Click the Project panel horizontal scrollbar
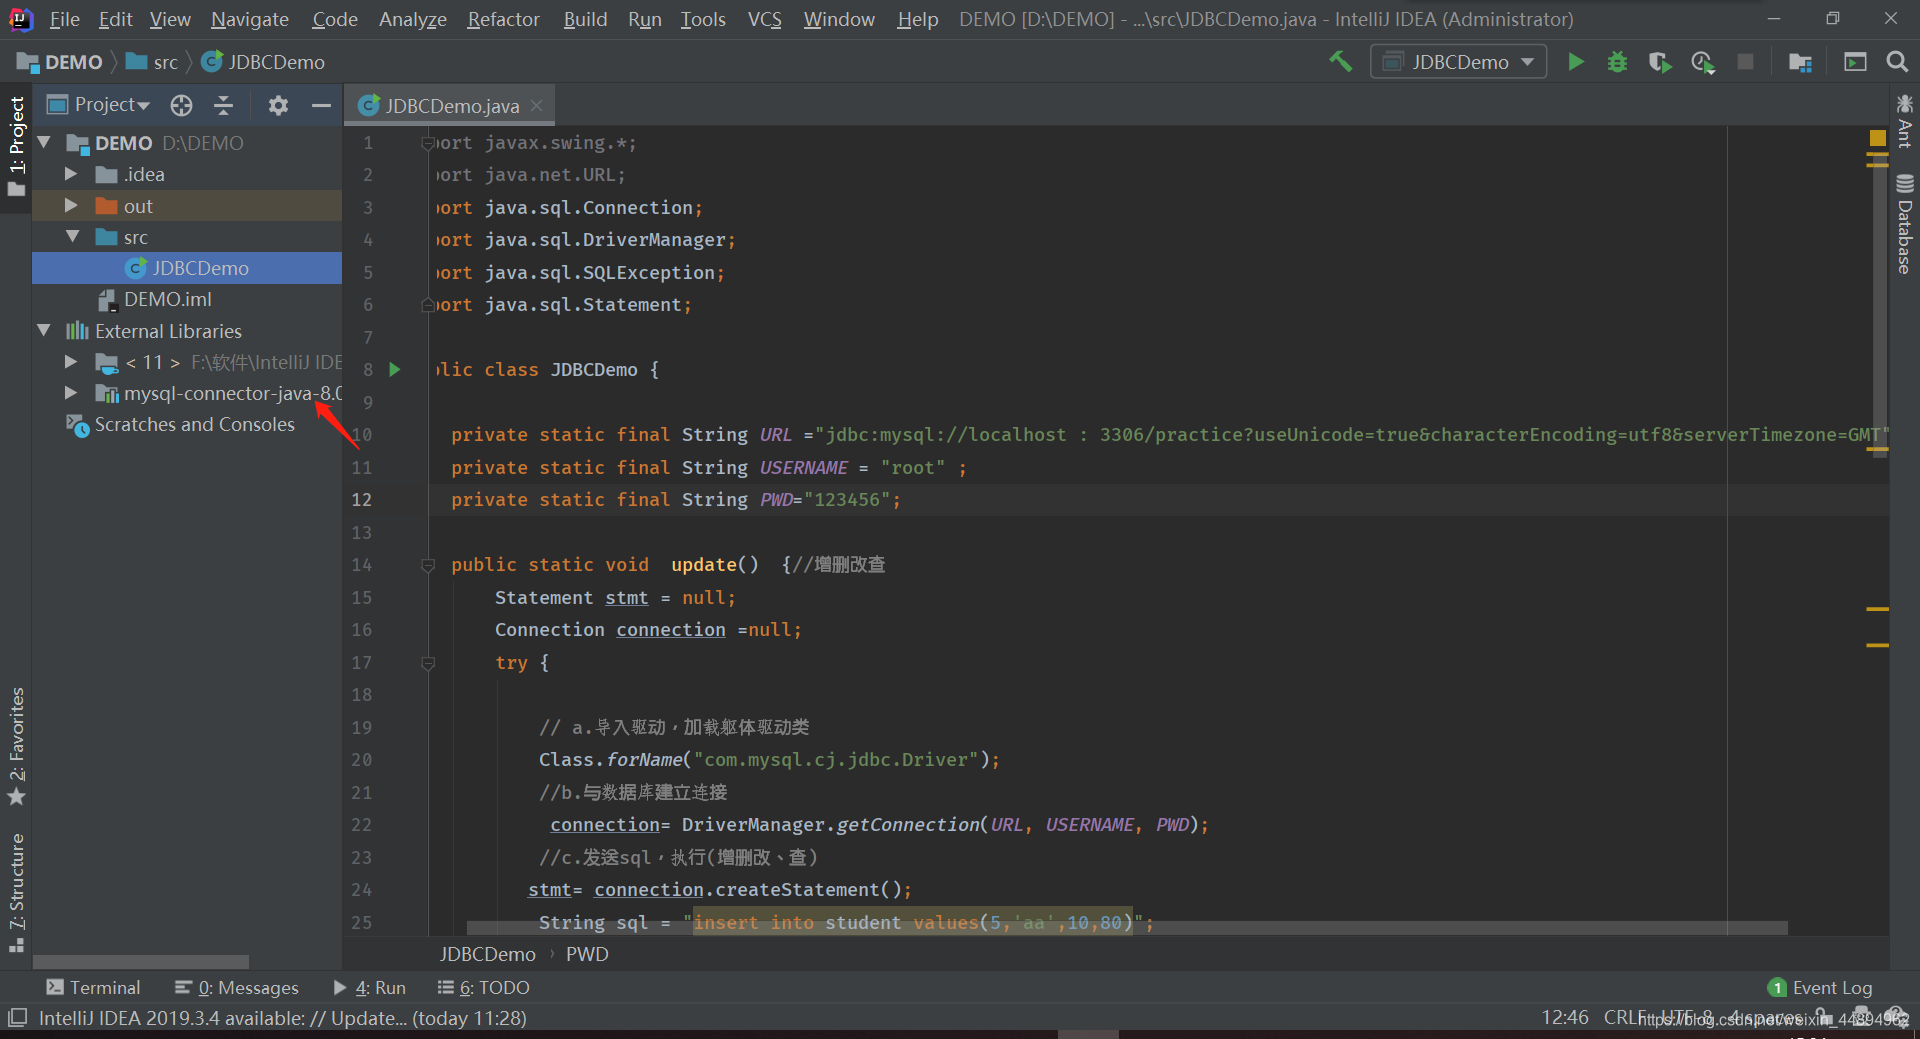Viewport: 1920px width, 1039px height. click(140, 961)
